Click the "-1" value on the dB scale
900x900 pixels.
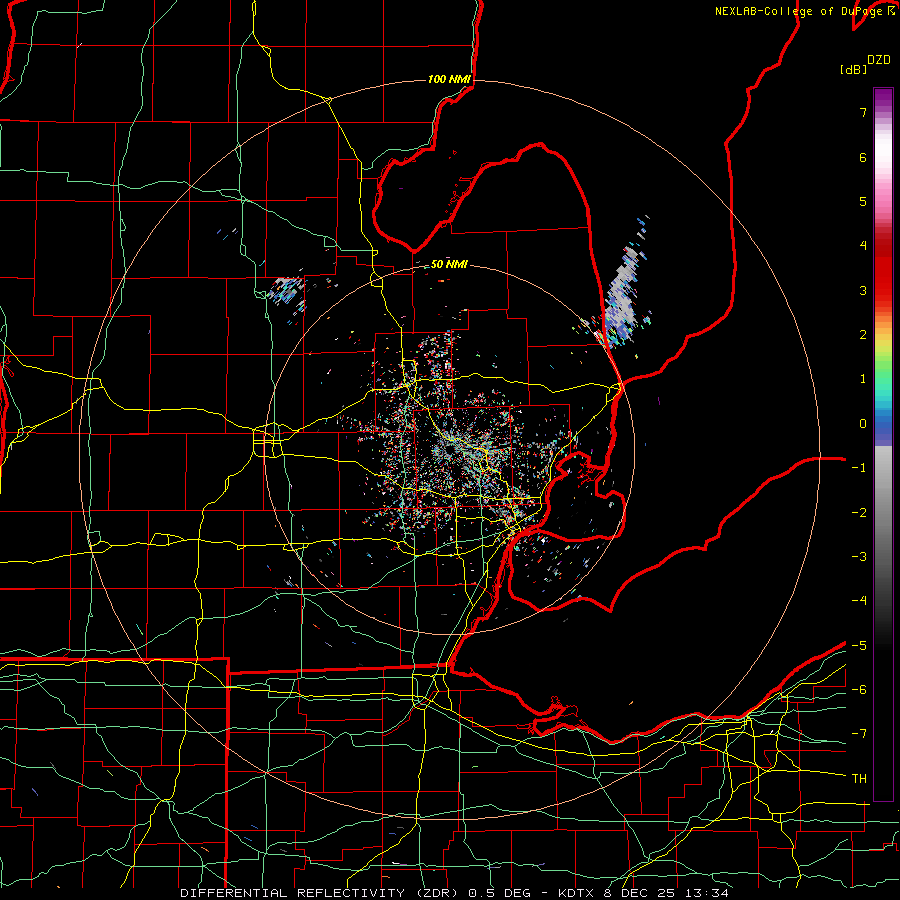point(859,468)
